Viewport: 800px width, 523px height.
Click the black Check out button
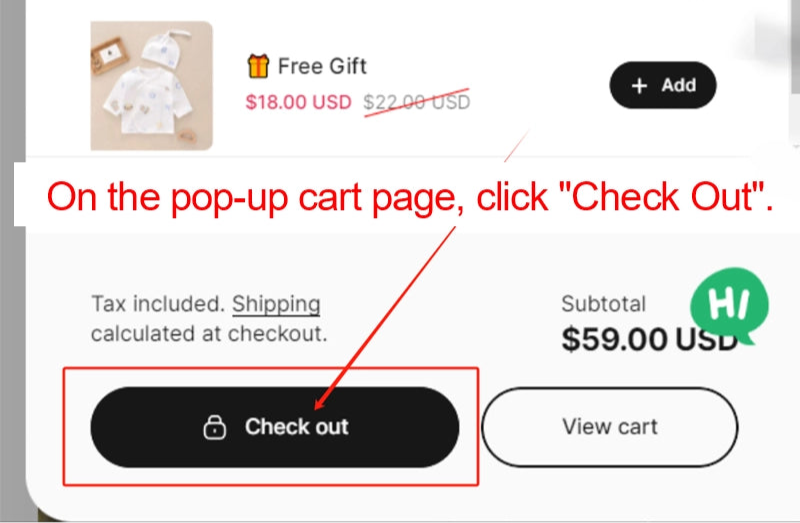pyautogui.click(x=274, y=427)
